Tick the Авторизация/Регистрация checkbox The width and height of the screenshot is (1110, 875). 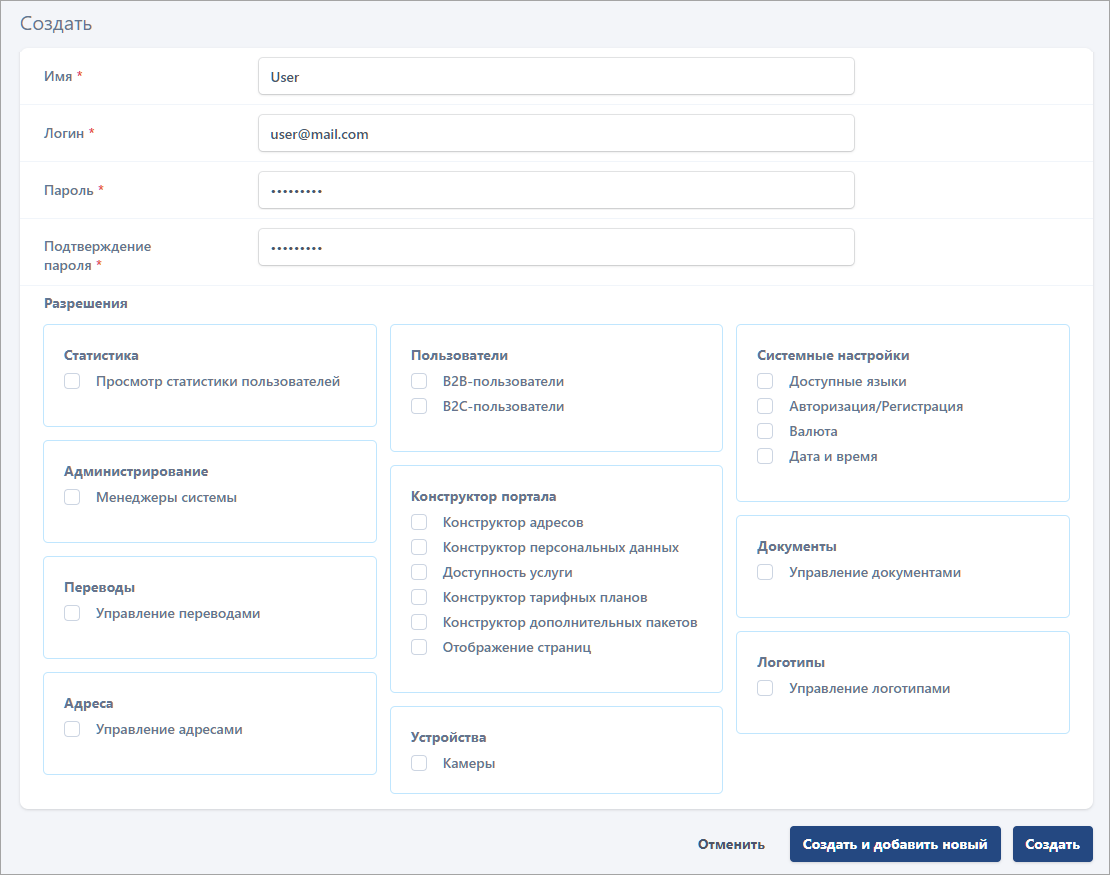click(765, 406)
